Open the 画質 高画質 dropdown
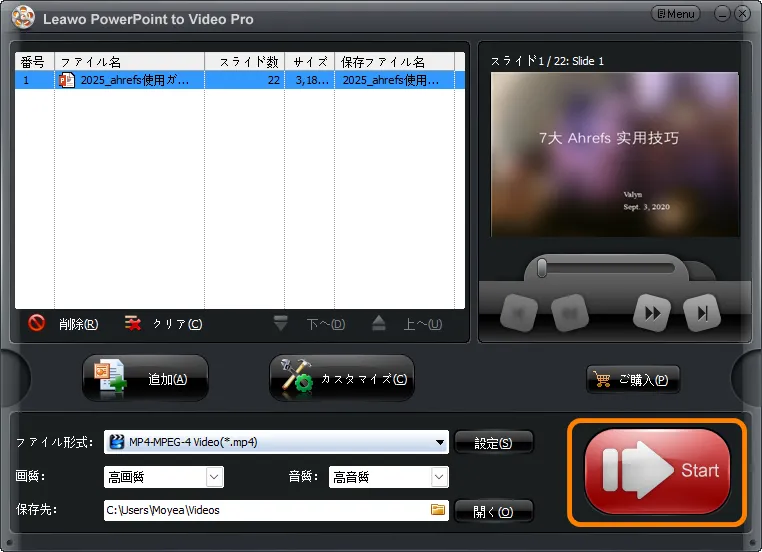The width and height of the screenshot is (762, 552). point(164,477)
